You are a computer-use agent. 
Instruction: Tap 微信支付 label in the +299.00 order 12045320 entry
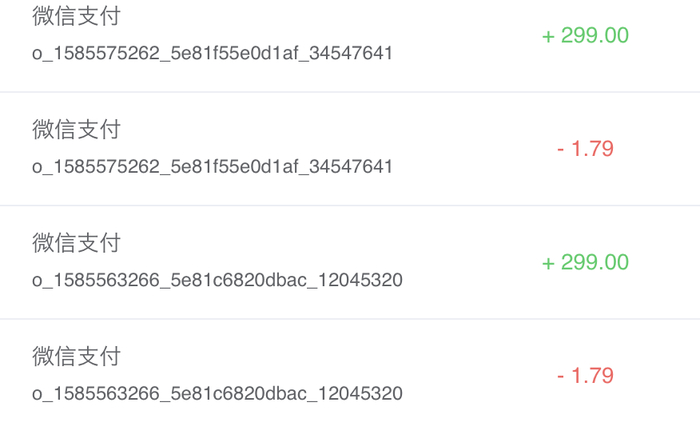[76, 243]
